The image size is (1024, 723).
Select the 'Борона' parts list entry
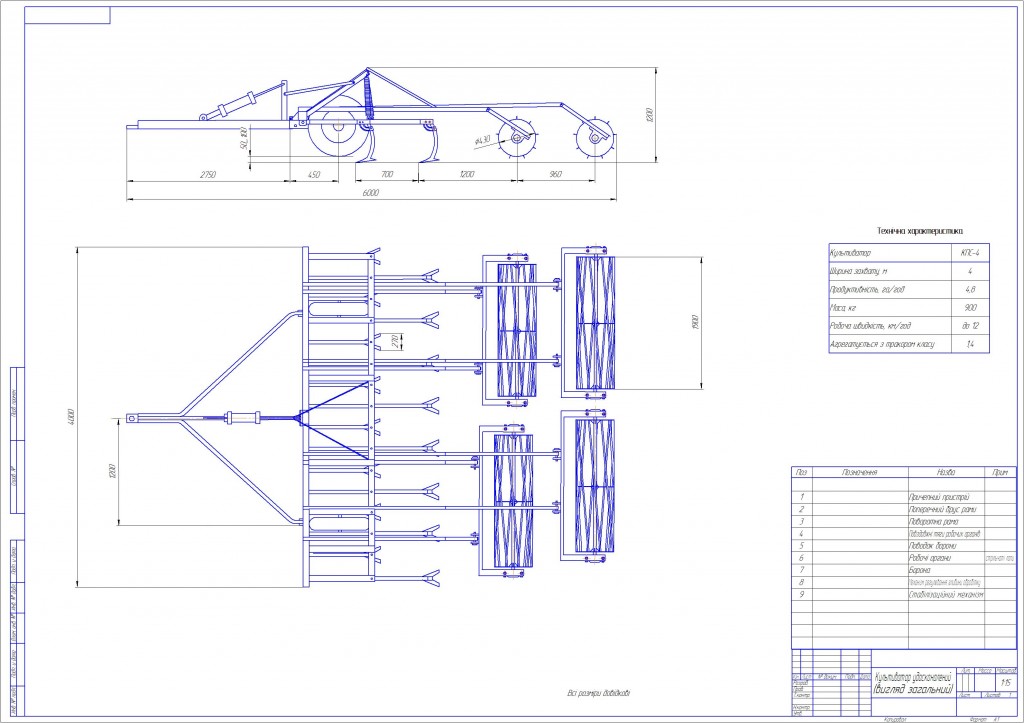tap(920, 570)
